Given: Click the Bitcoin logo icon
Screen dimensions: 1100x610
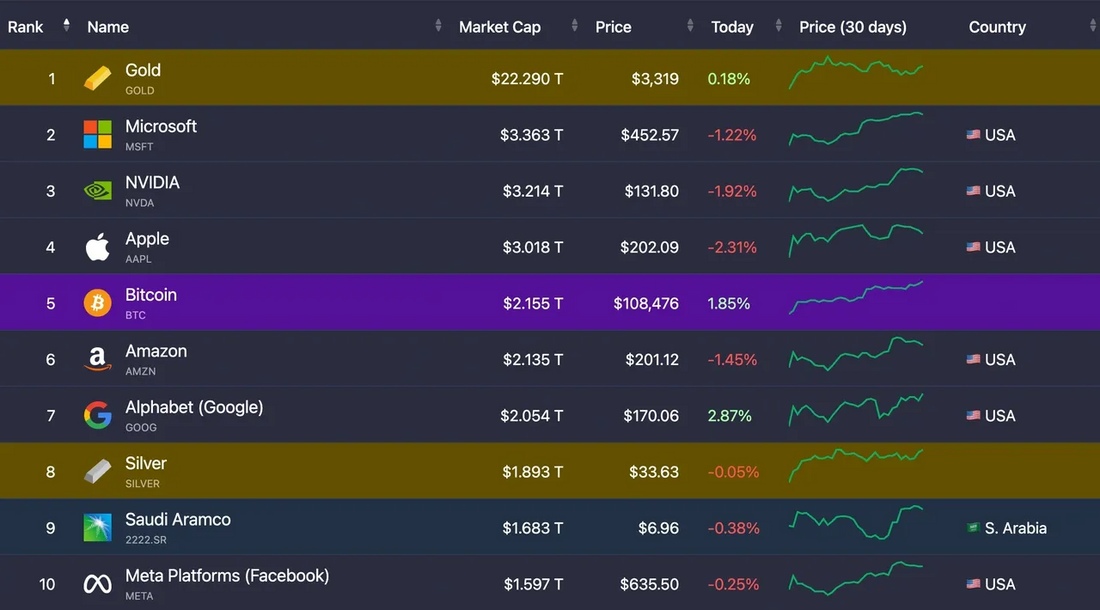Looking at the screenshot, I should [x=98, y=303].
